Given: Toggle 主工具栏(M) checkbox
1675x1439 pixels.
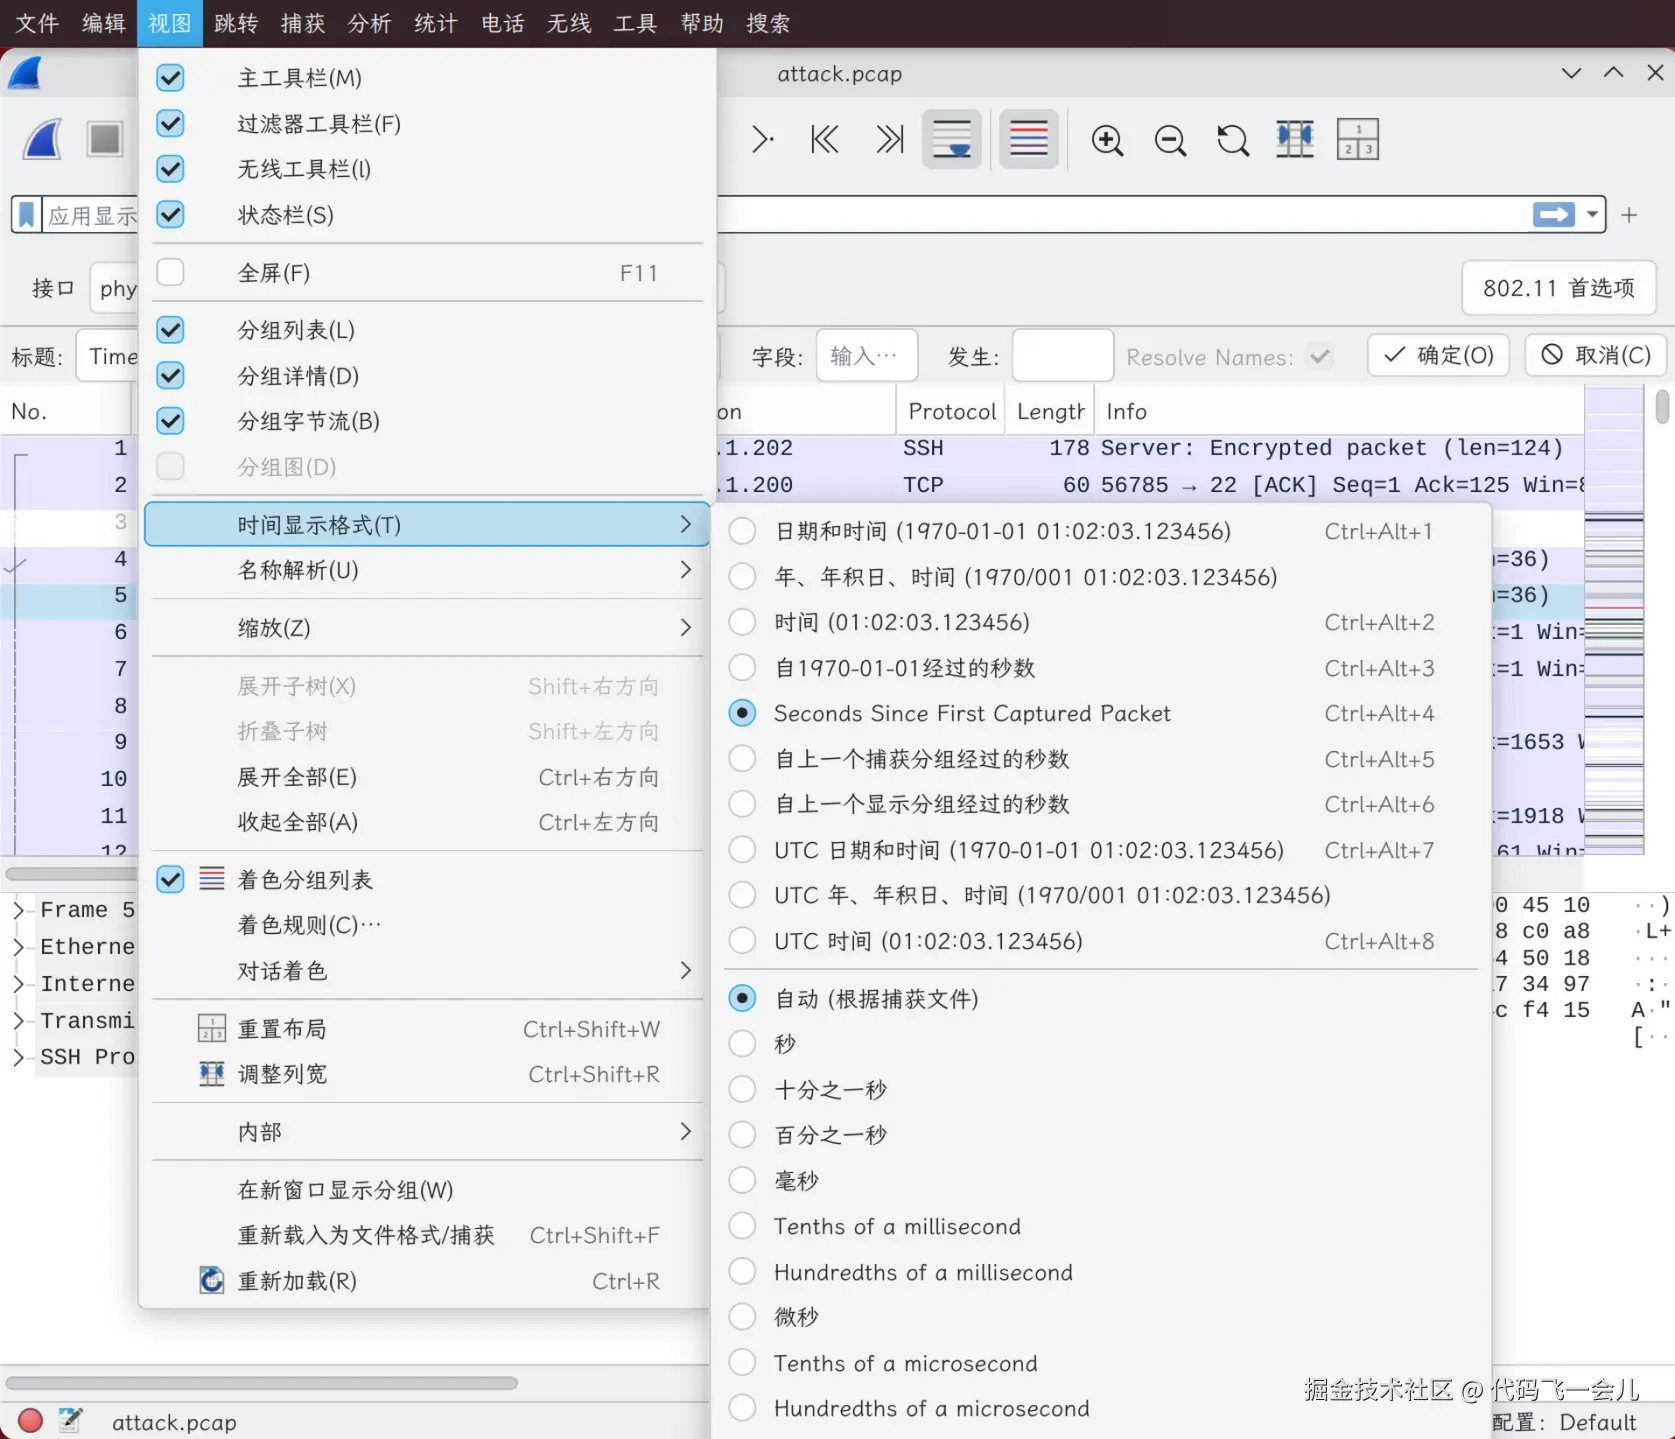Looking at the screenshot, I should 171,78.
